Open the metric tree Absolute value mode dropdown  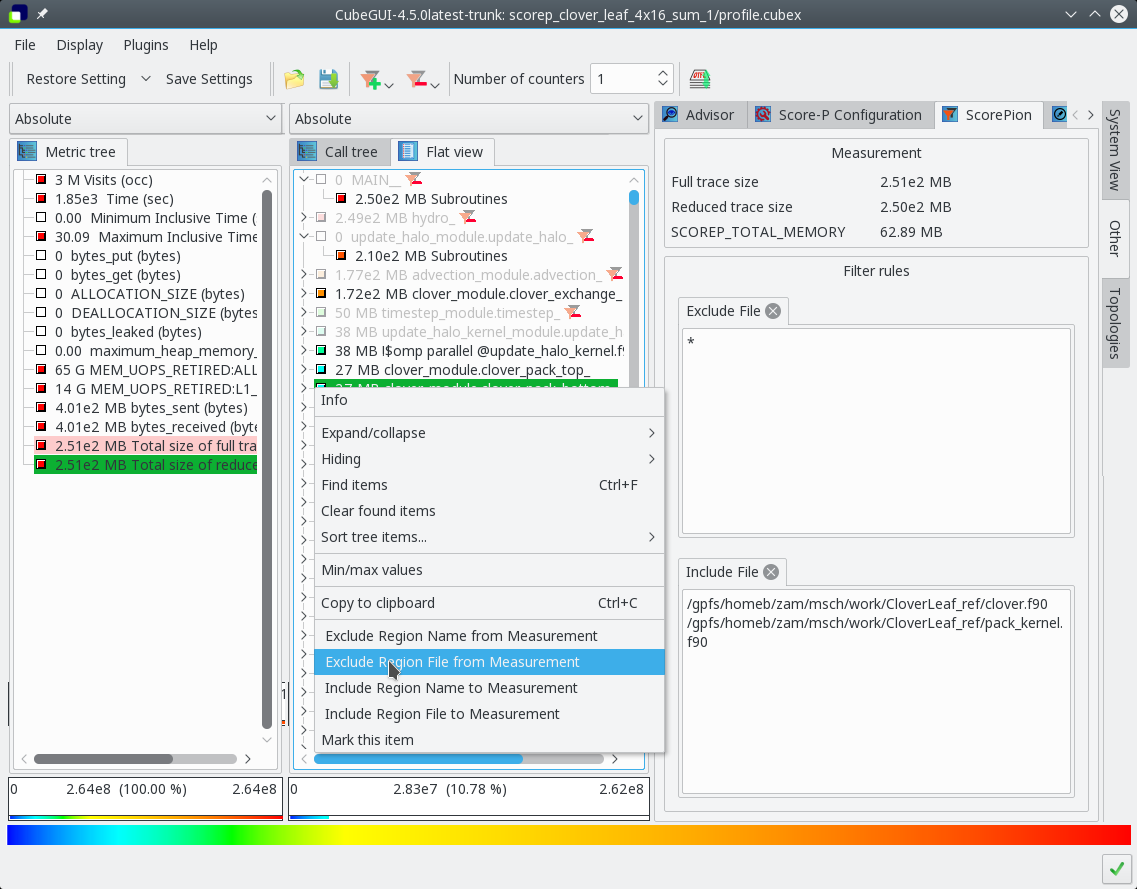[x=145, y=119]
